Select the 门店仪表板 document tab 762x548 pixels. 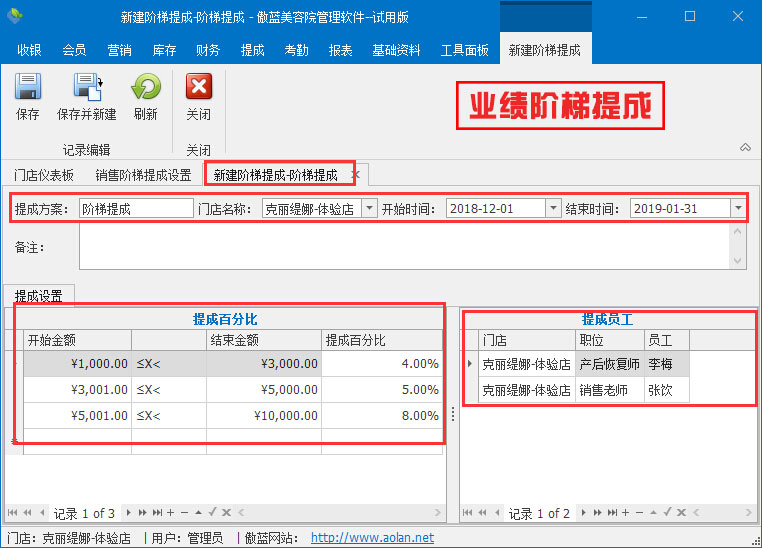[x=44, y=175]
